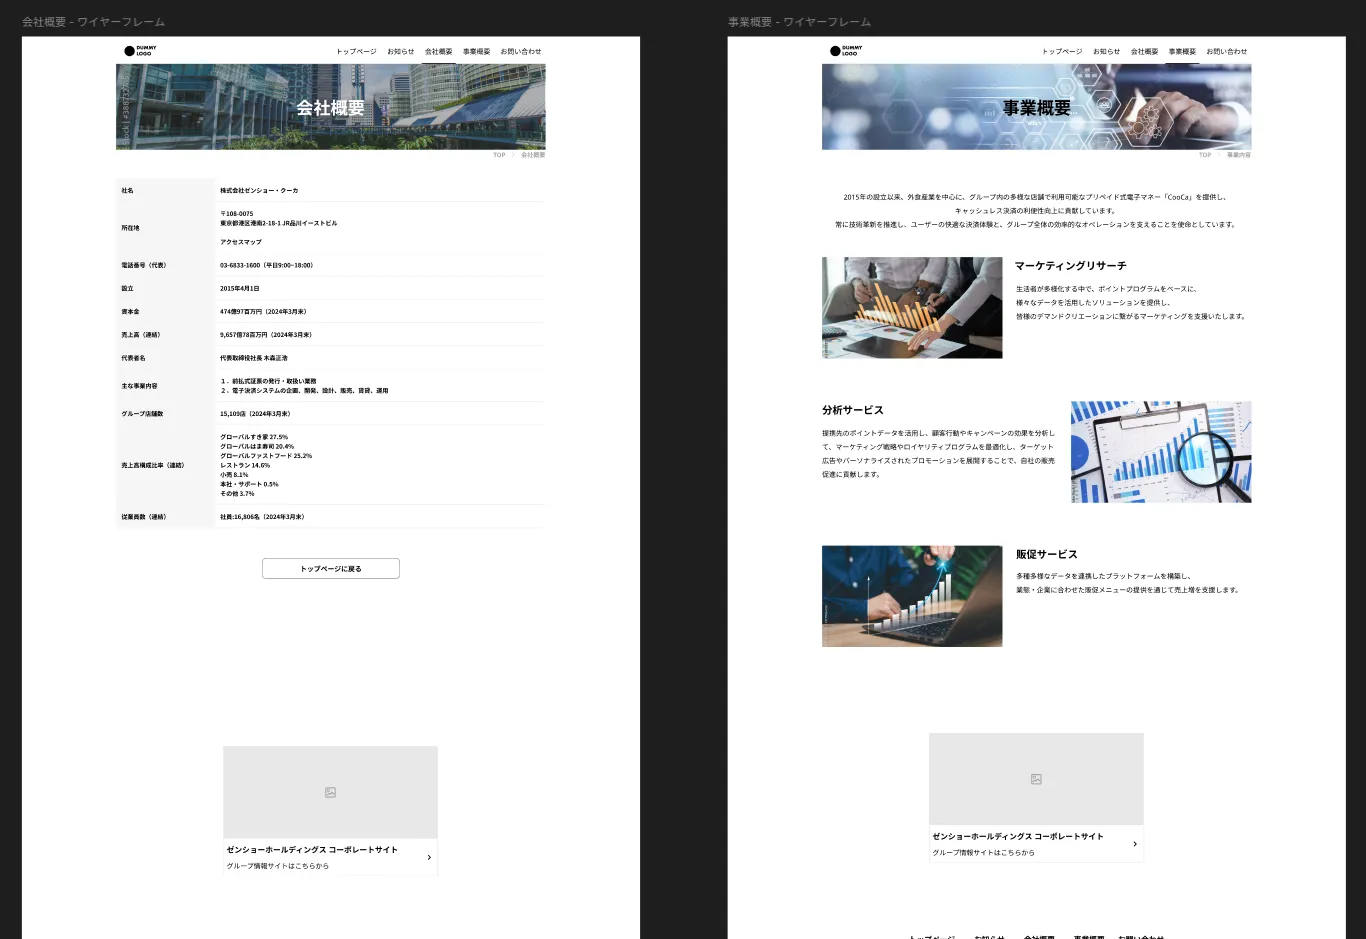Click 会社概要 breadcrumb below hero image
Viewport: 1366px width, 939px height.
533,155
